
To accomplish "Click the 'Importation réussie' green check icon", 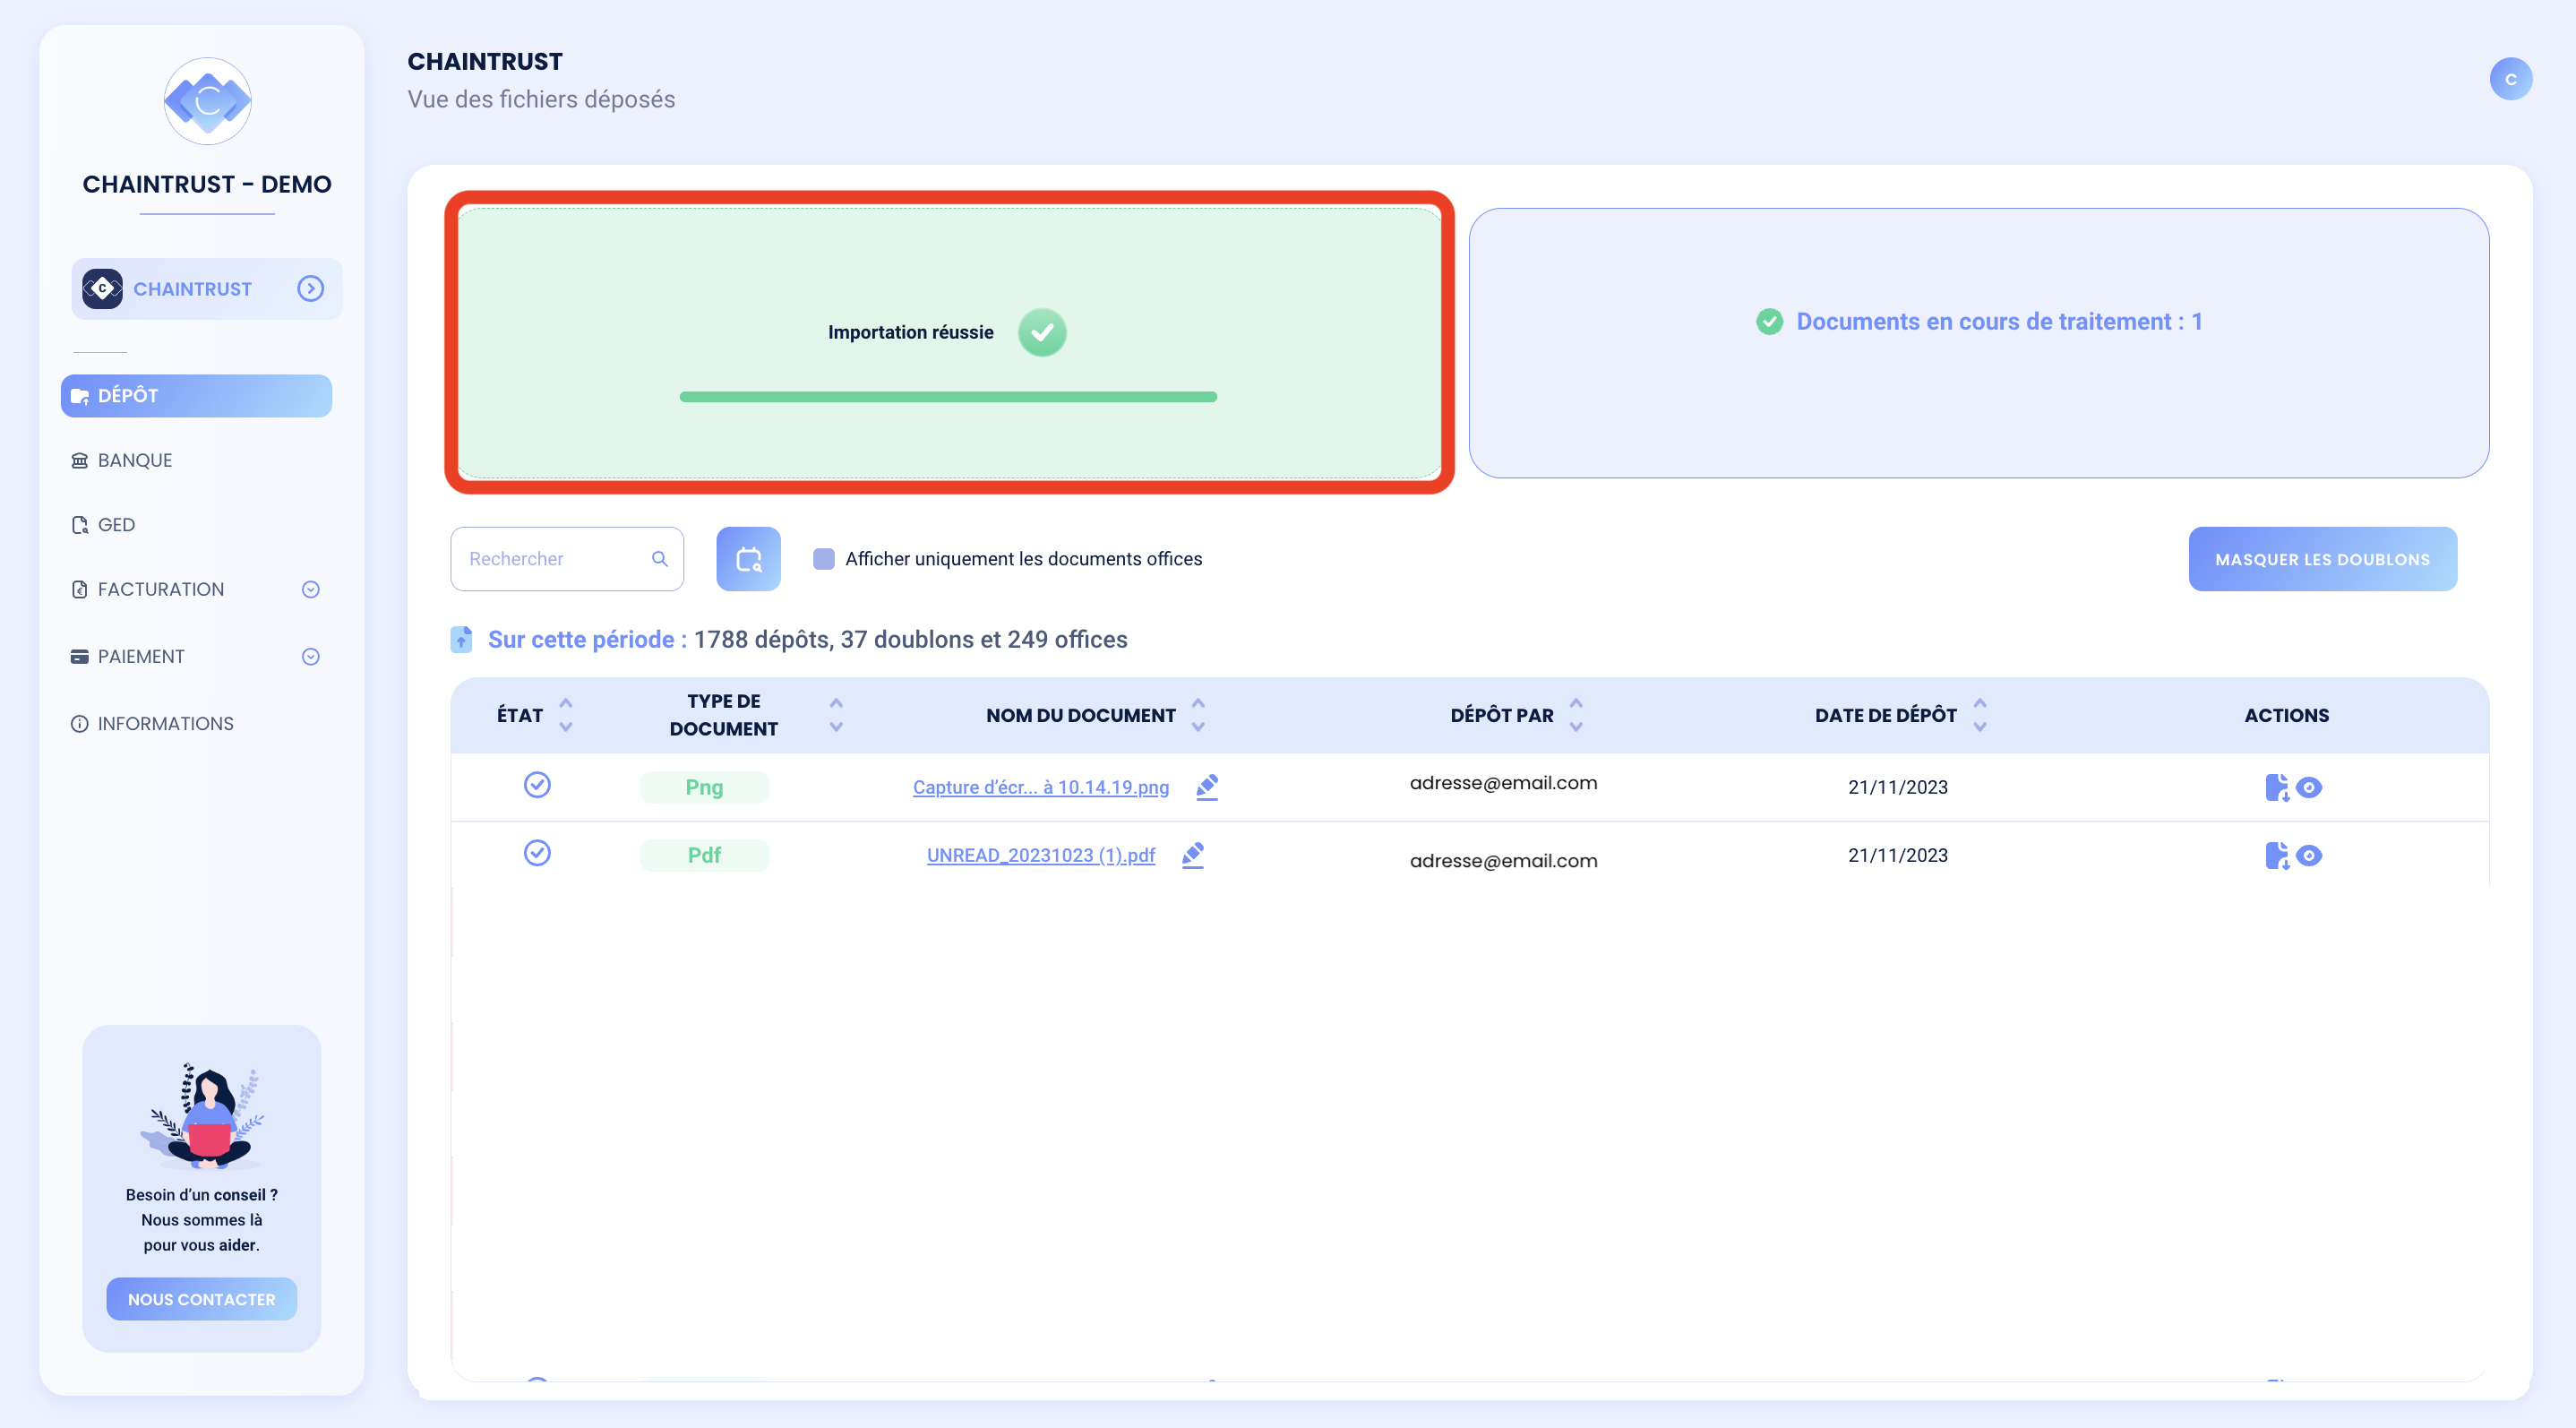I will (x=1042, y=332).
